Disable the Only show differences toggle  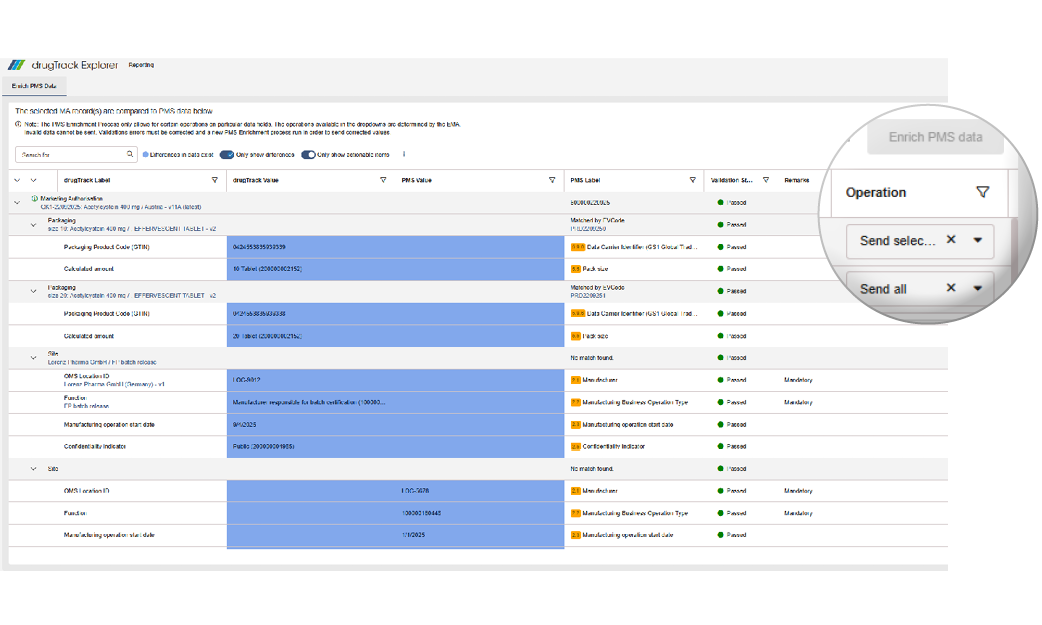[227, 154]
